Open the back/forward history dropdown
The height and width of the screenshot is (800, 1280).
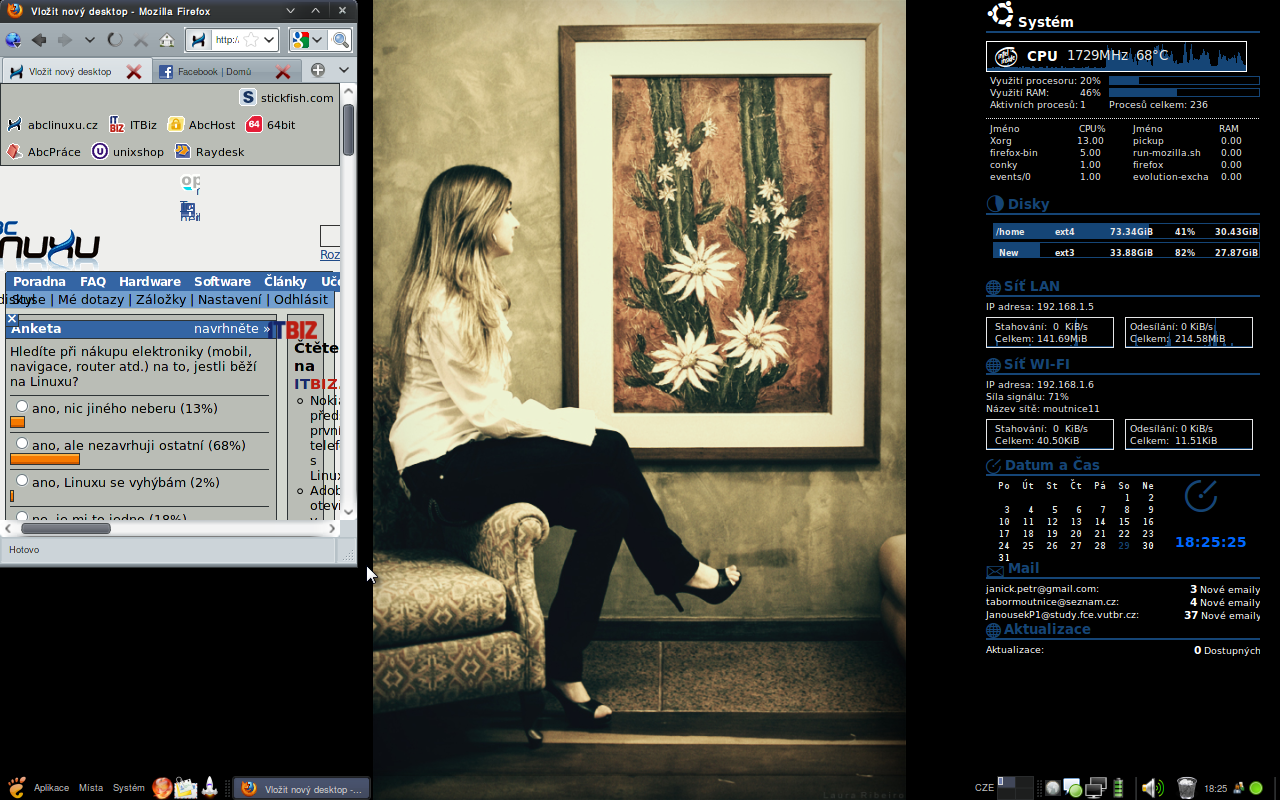89,40
